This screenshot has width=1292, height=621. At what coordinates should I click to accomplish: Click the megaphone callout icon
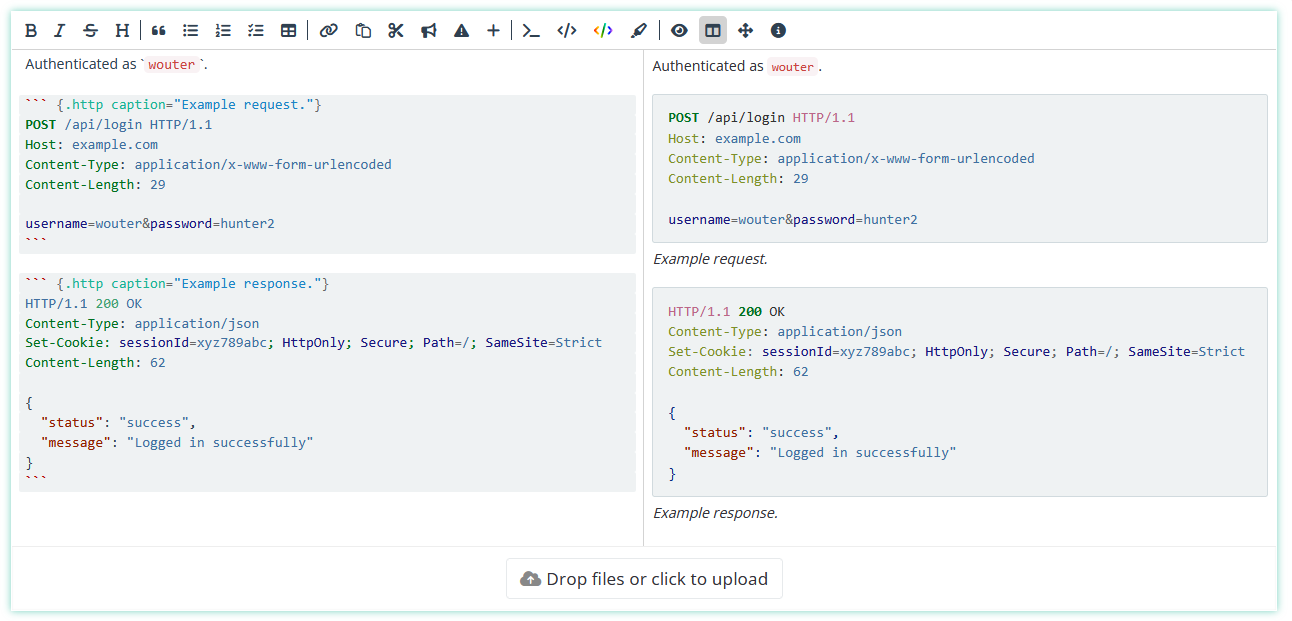coord(429,31)
